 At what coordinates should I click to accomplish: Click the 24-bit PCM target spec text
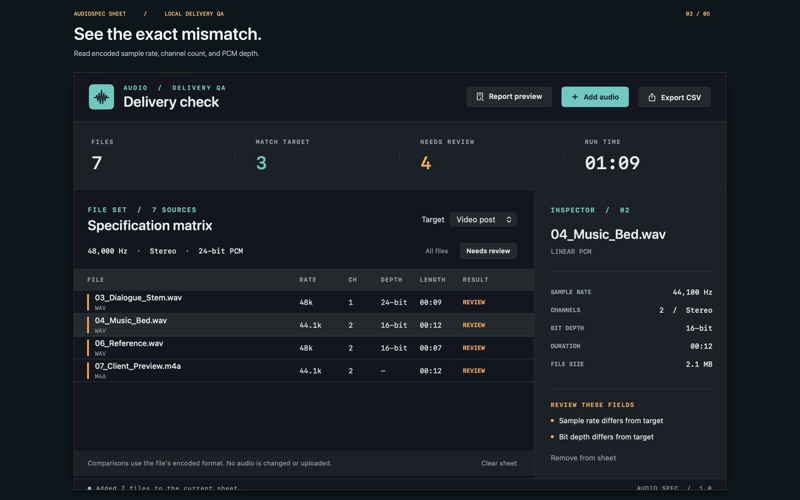tap(220, 251)
